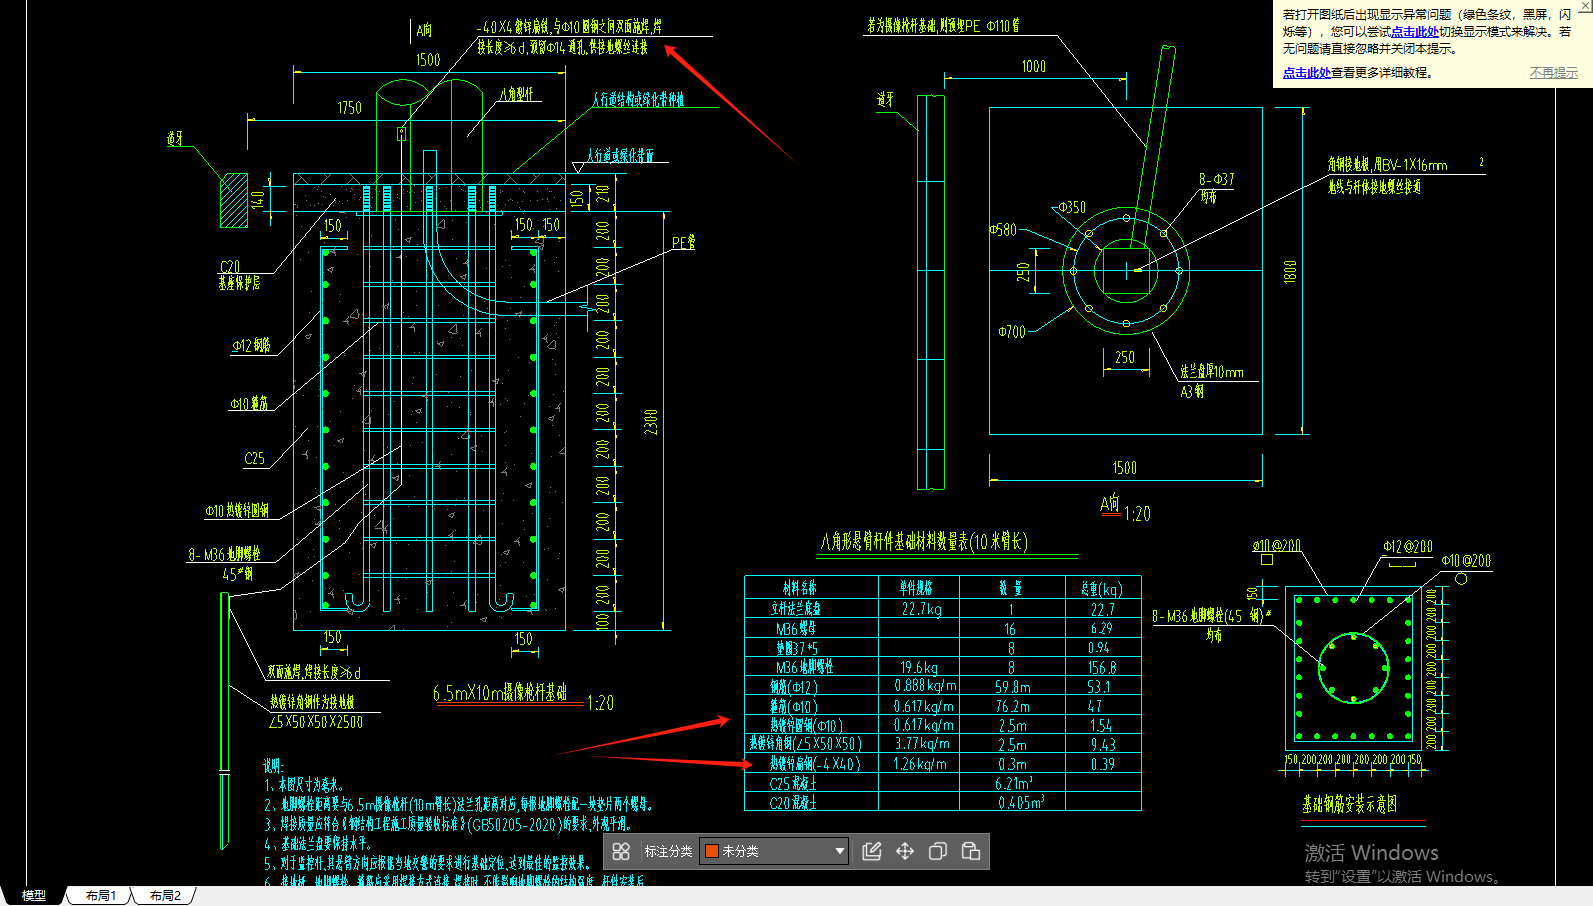The height and width of the screenshot is (906, 1593).
Task: Click the table cell 59.8m
Action: 1012,687
